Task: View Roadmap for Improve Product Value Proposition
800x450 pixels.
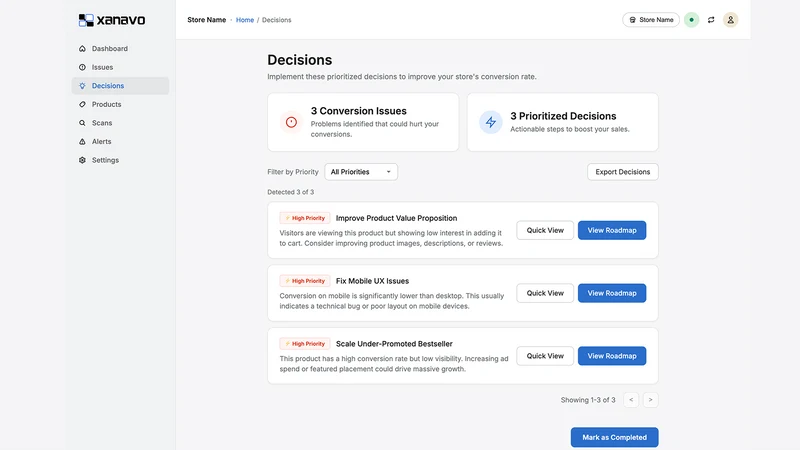Action: click(x=612, y=230)
